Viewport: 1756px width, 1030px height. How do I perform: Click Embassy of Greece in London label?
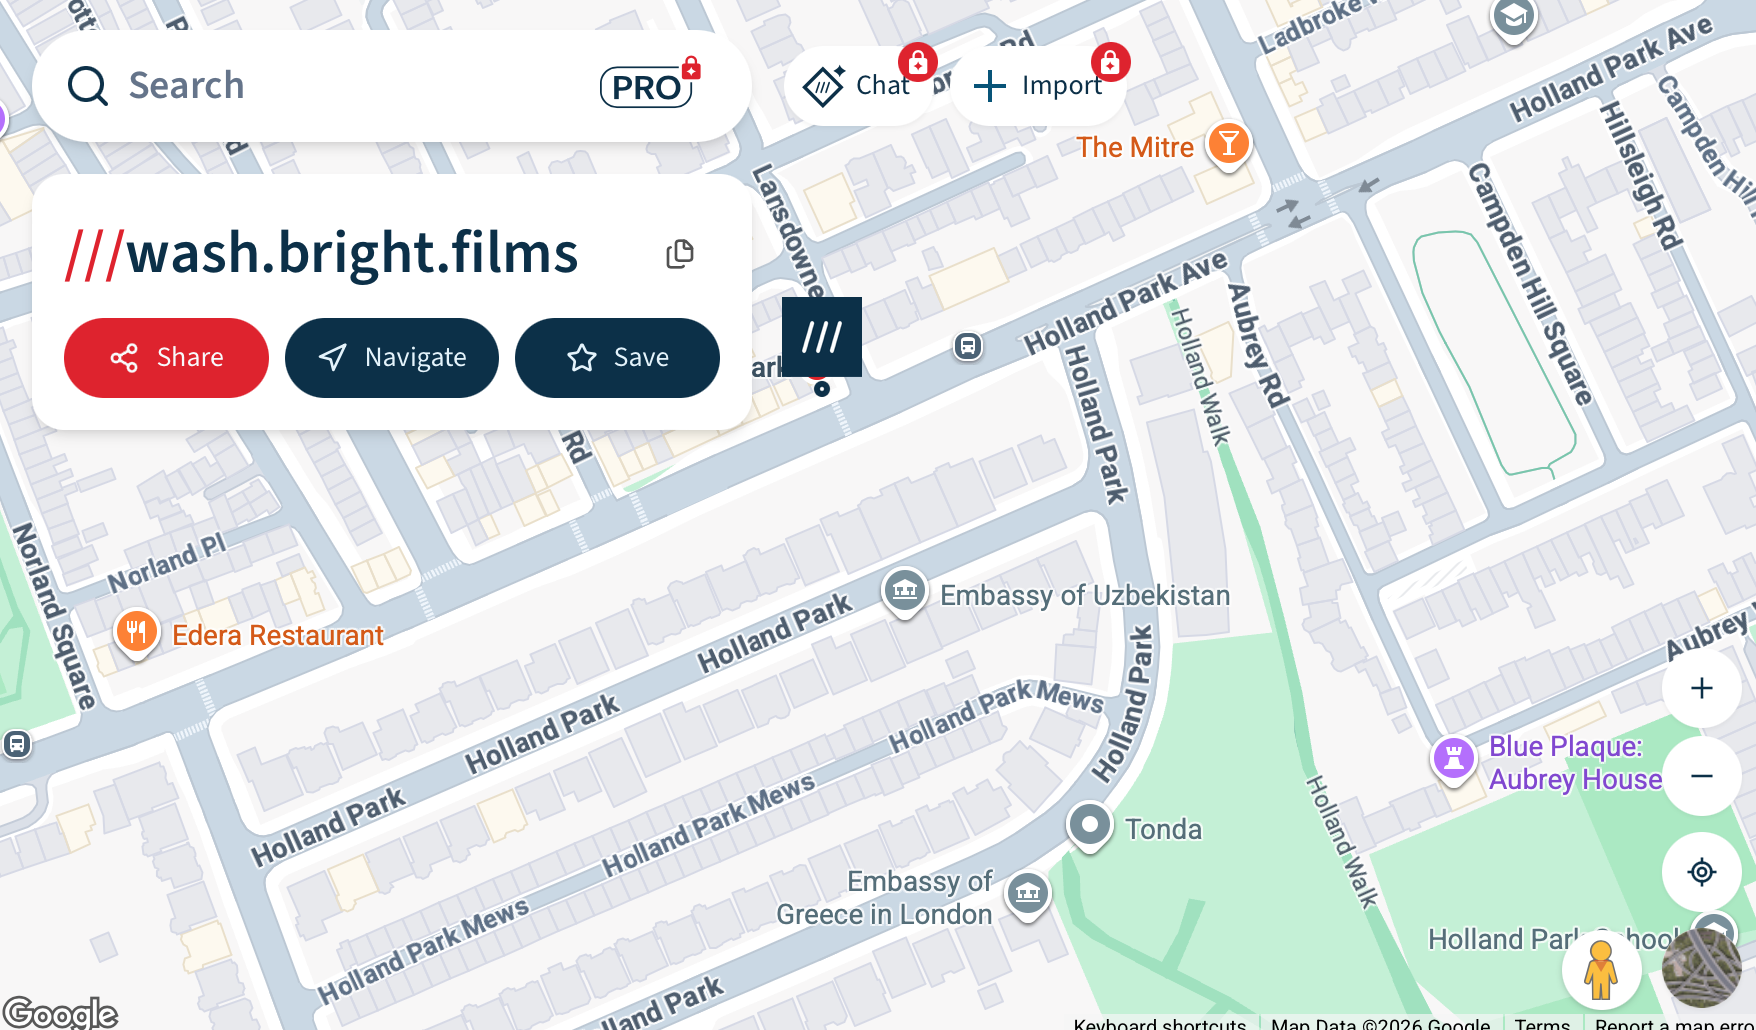point(885,897)
